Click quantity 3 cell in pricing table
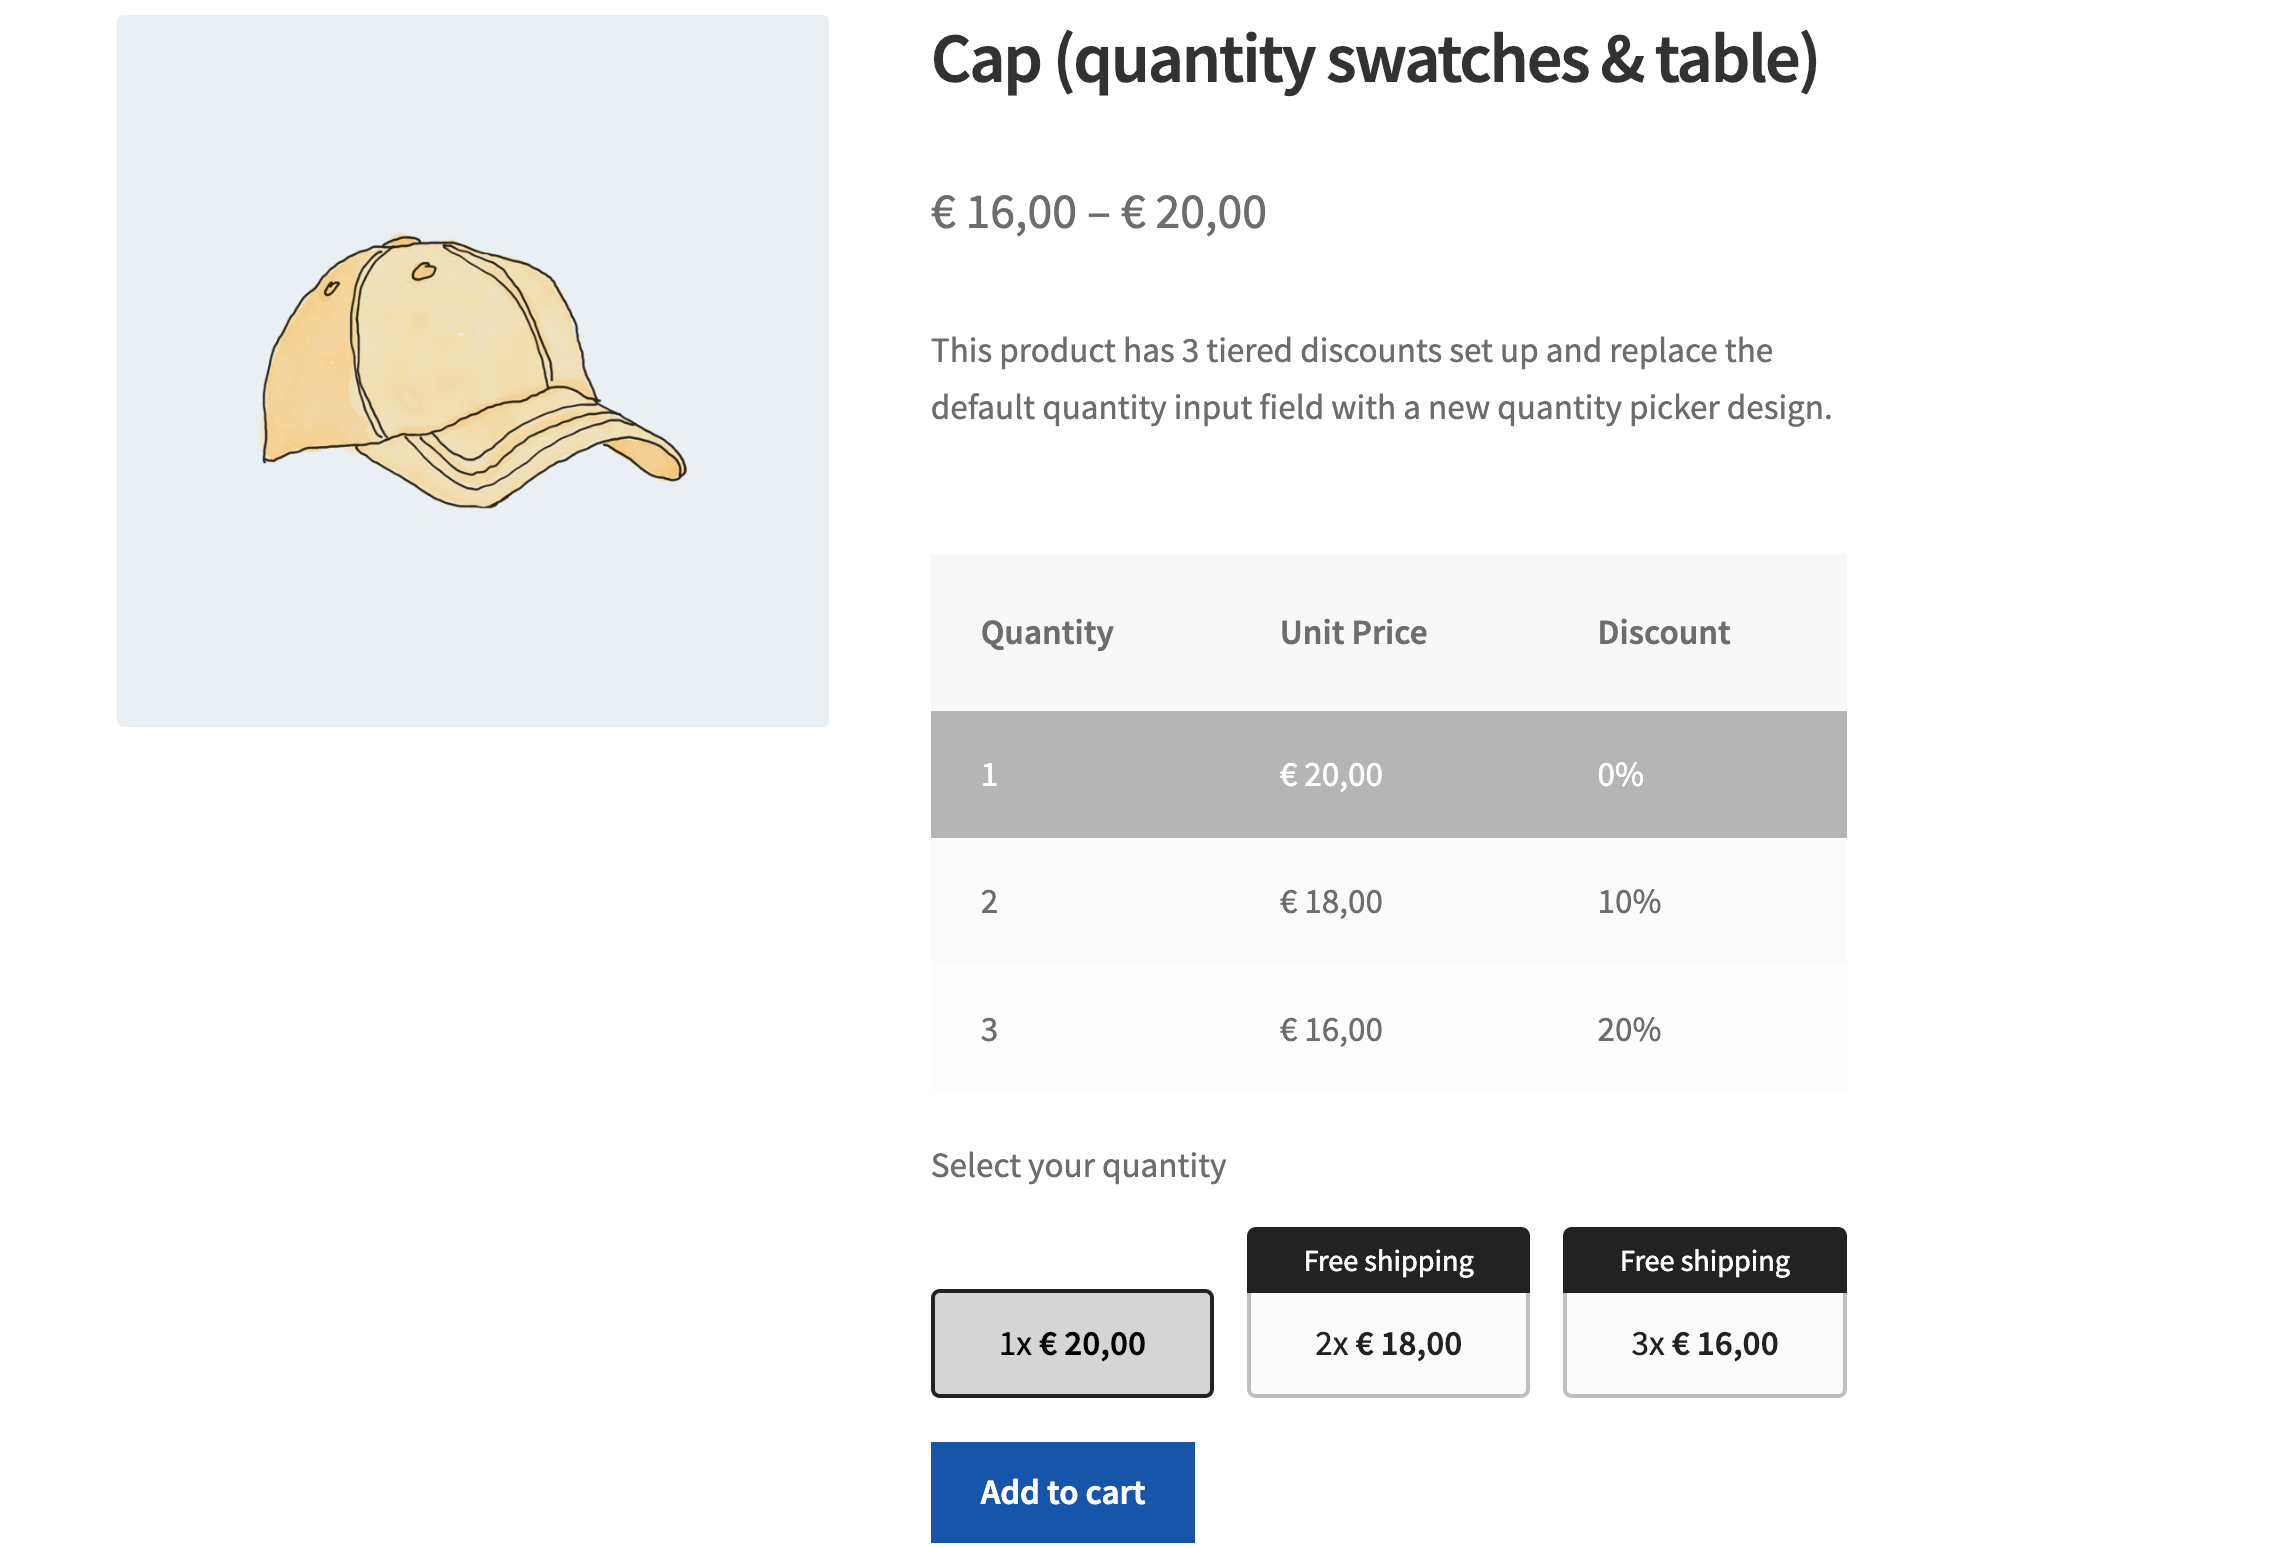The width and height of the screenshot is (2284, 1548). (989, 1029)
